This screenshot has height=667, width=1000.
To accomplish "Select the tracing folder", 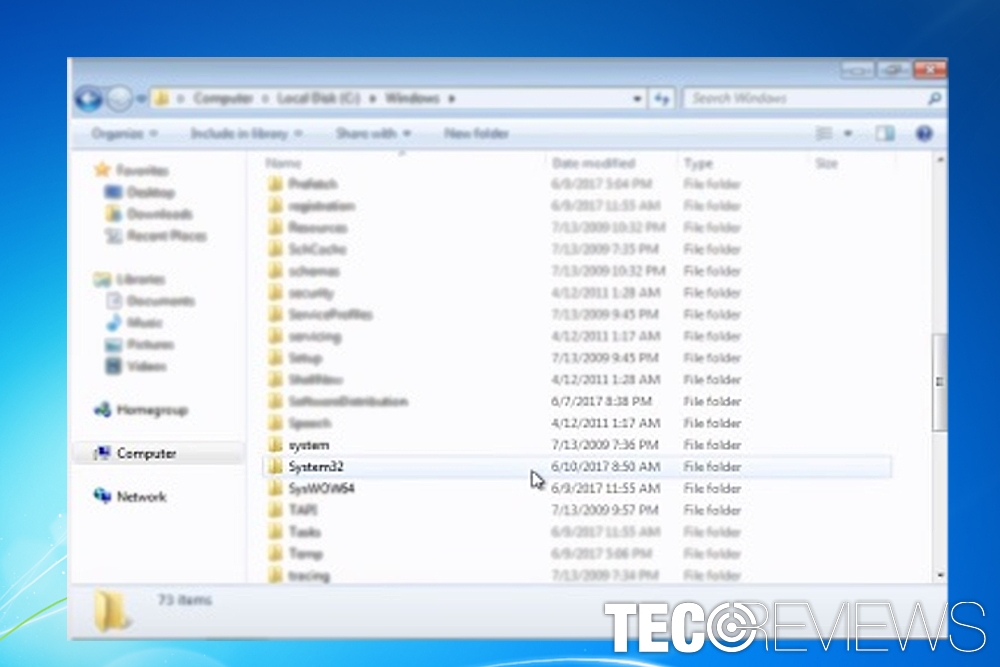I will tap(309, 575).
